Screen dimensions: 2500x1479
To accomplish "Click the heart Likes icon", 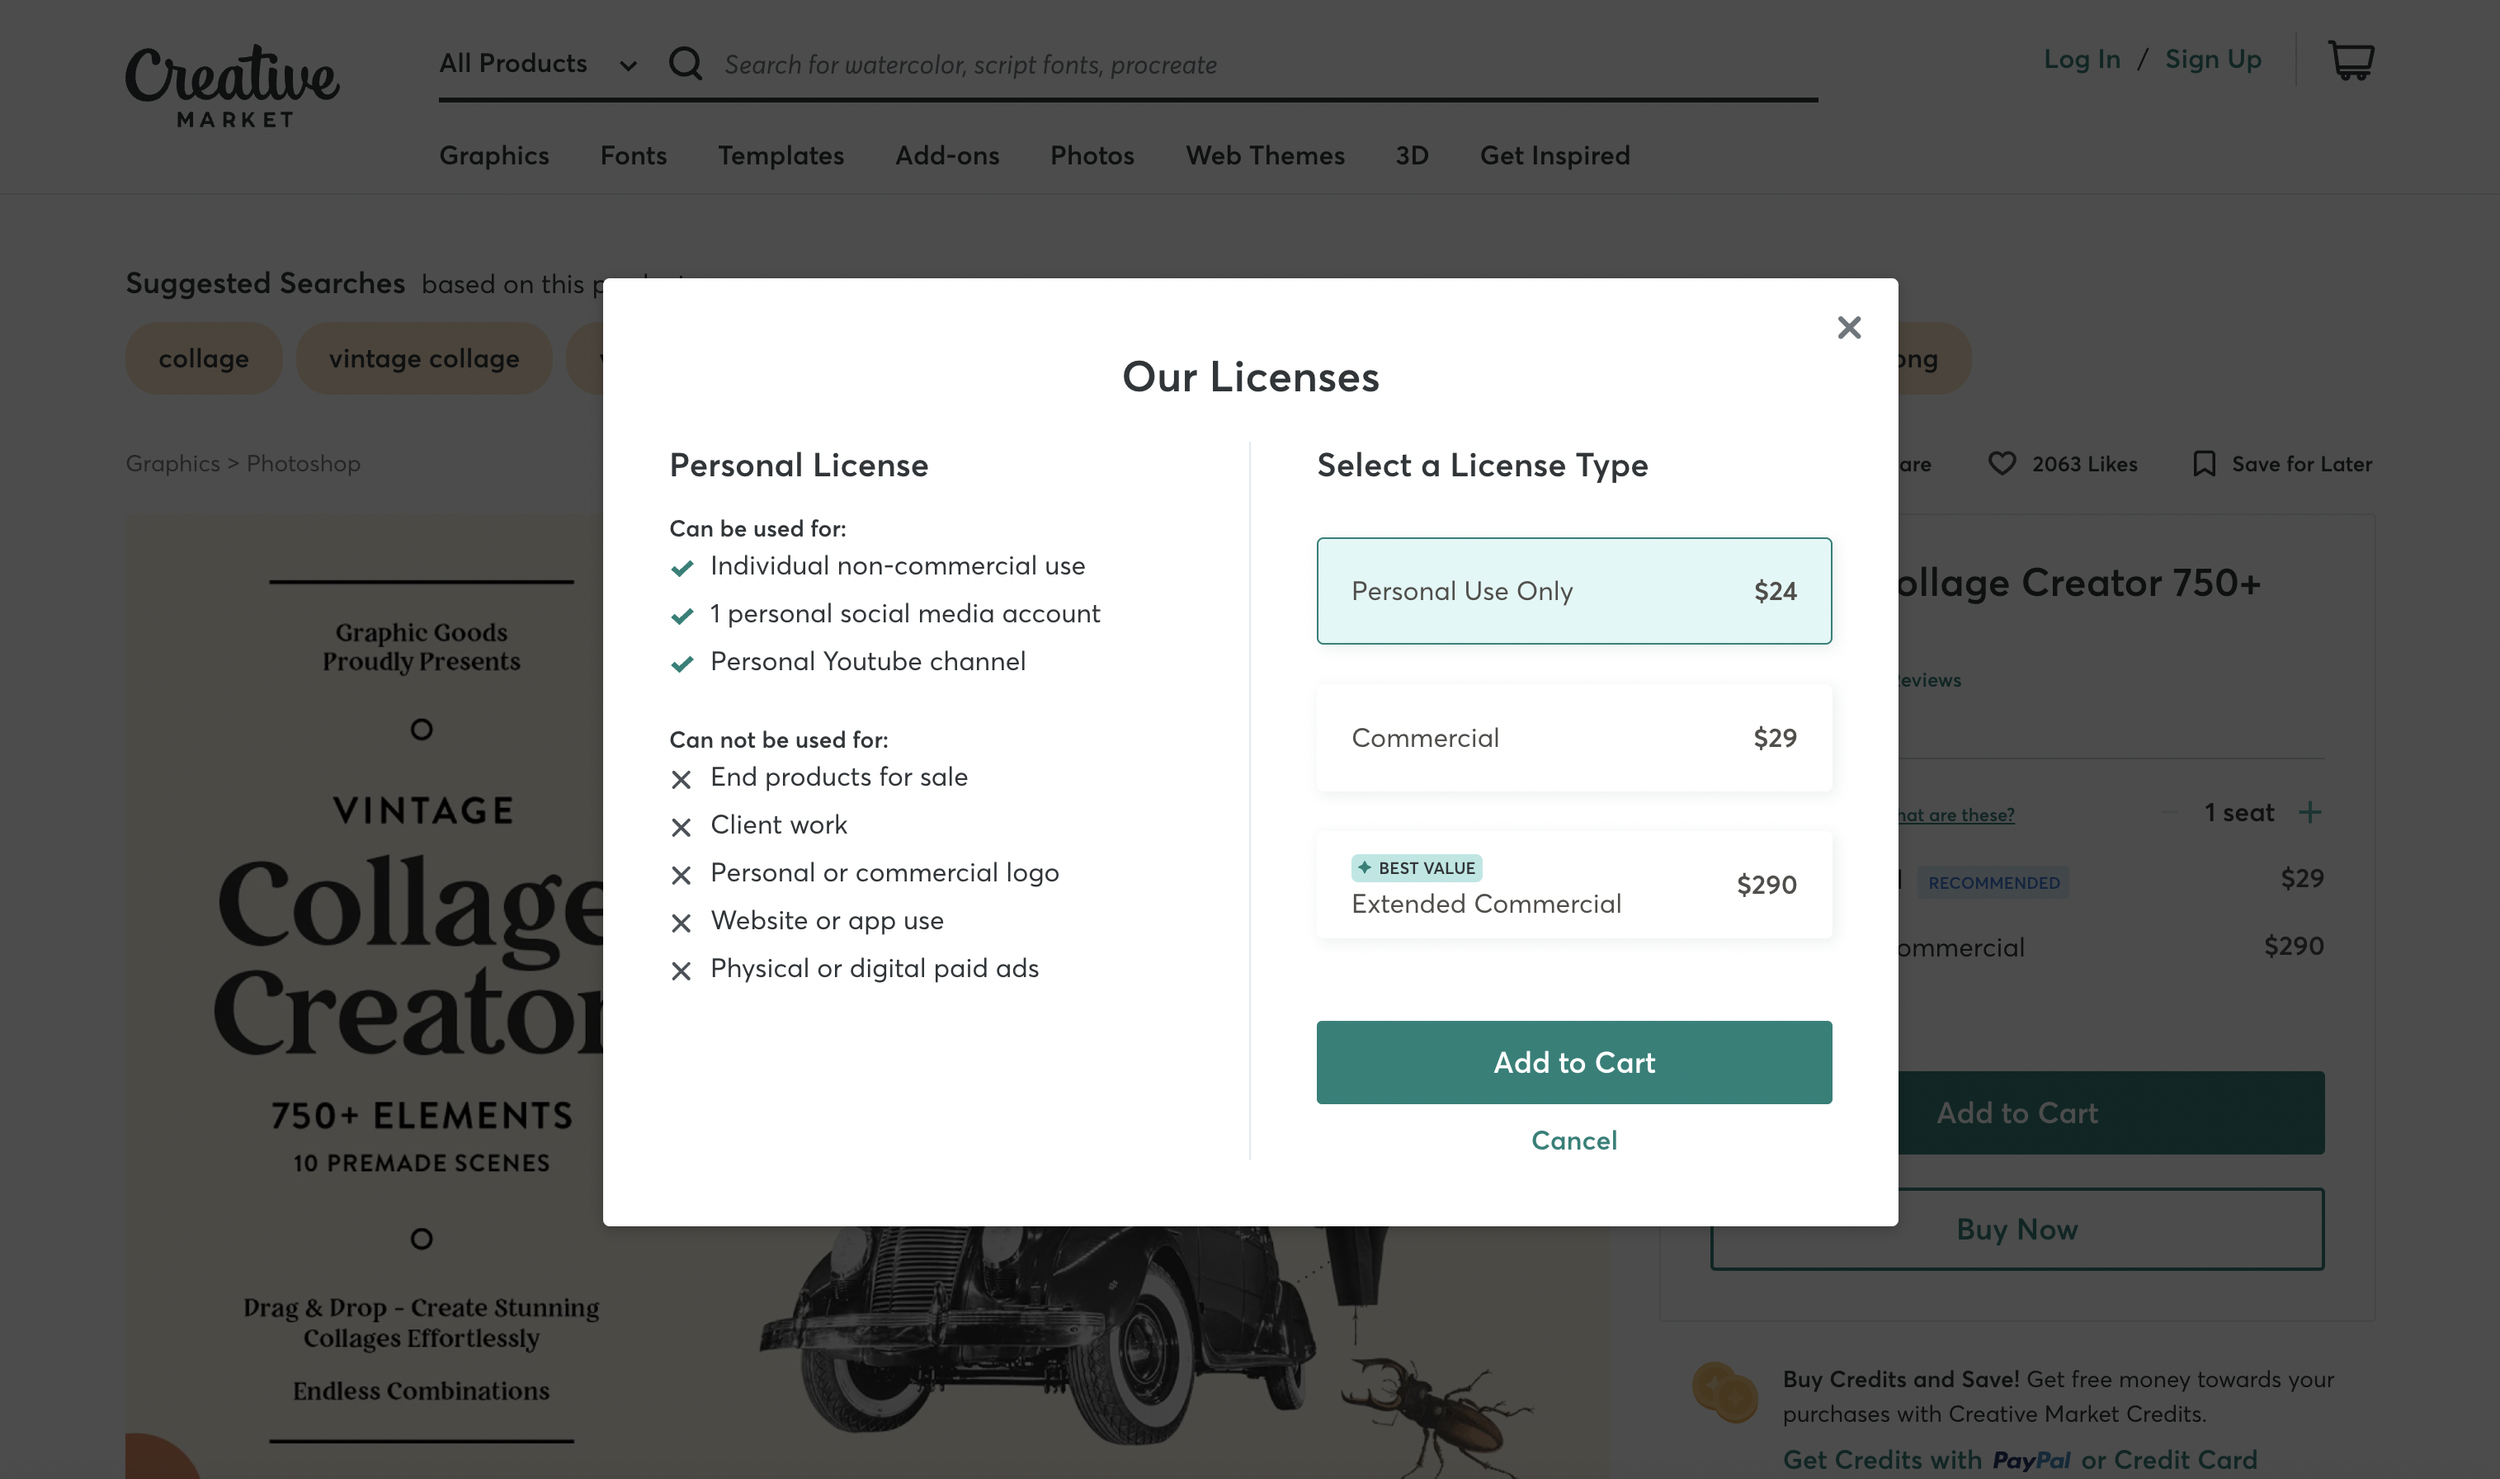I will point(2001,464).
